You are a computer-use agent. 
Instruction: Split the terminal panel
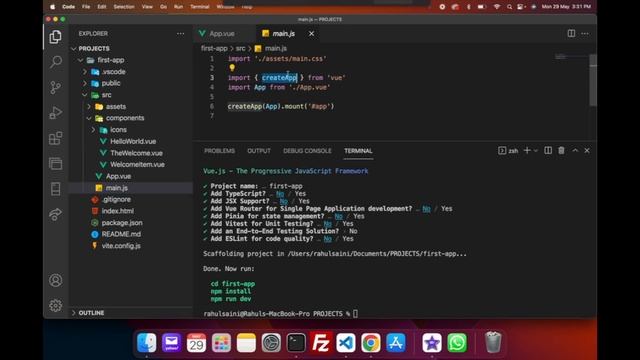click(548, 151)
